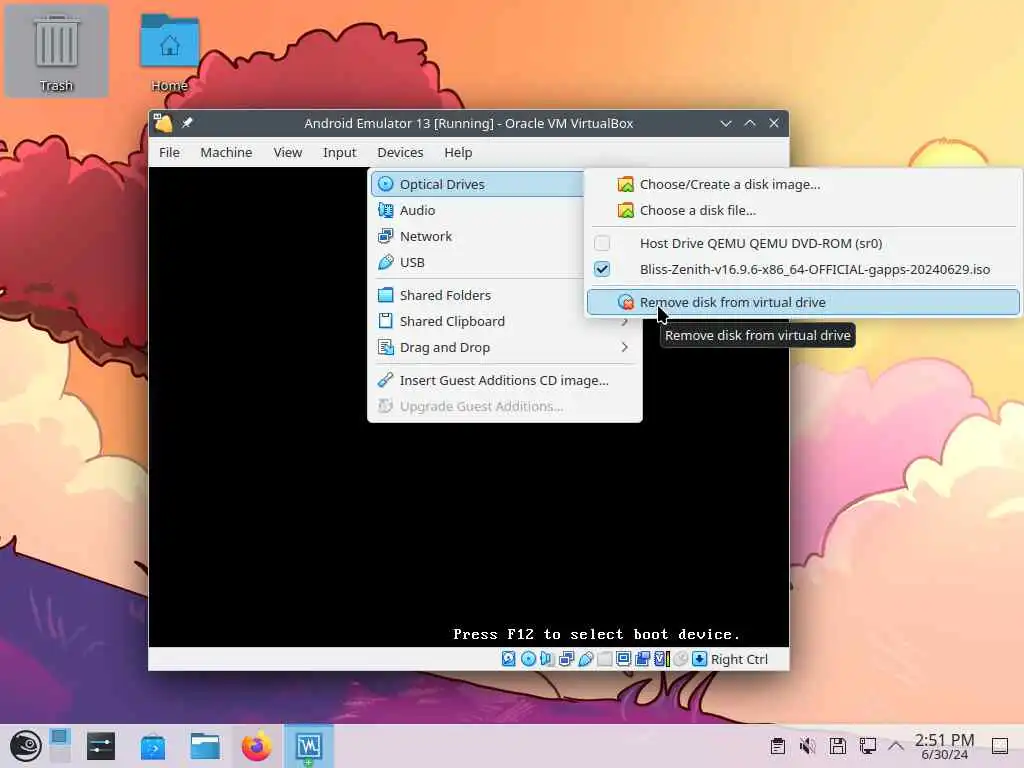Click the VirtualBox taskbar entry
The image size is (1024, 768).
tap(309, 746)
